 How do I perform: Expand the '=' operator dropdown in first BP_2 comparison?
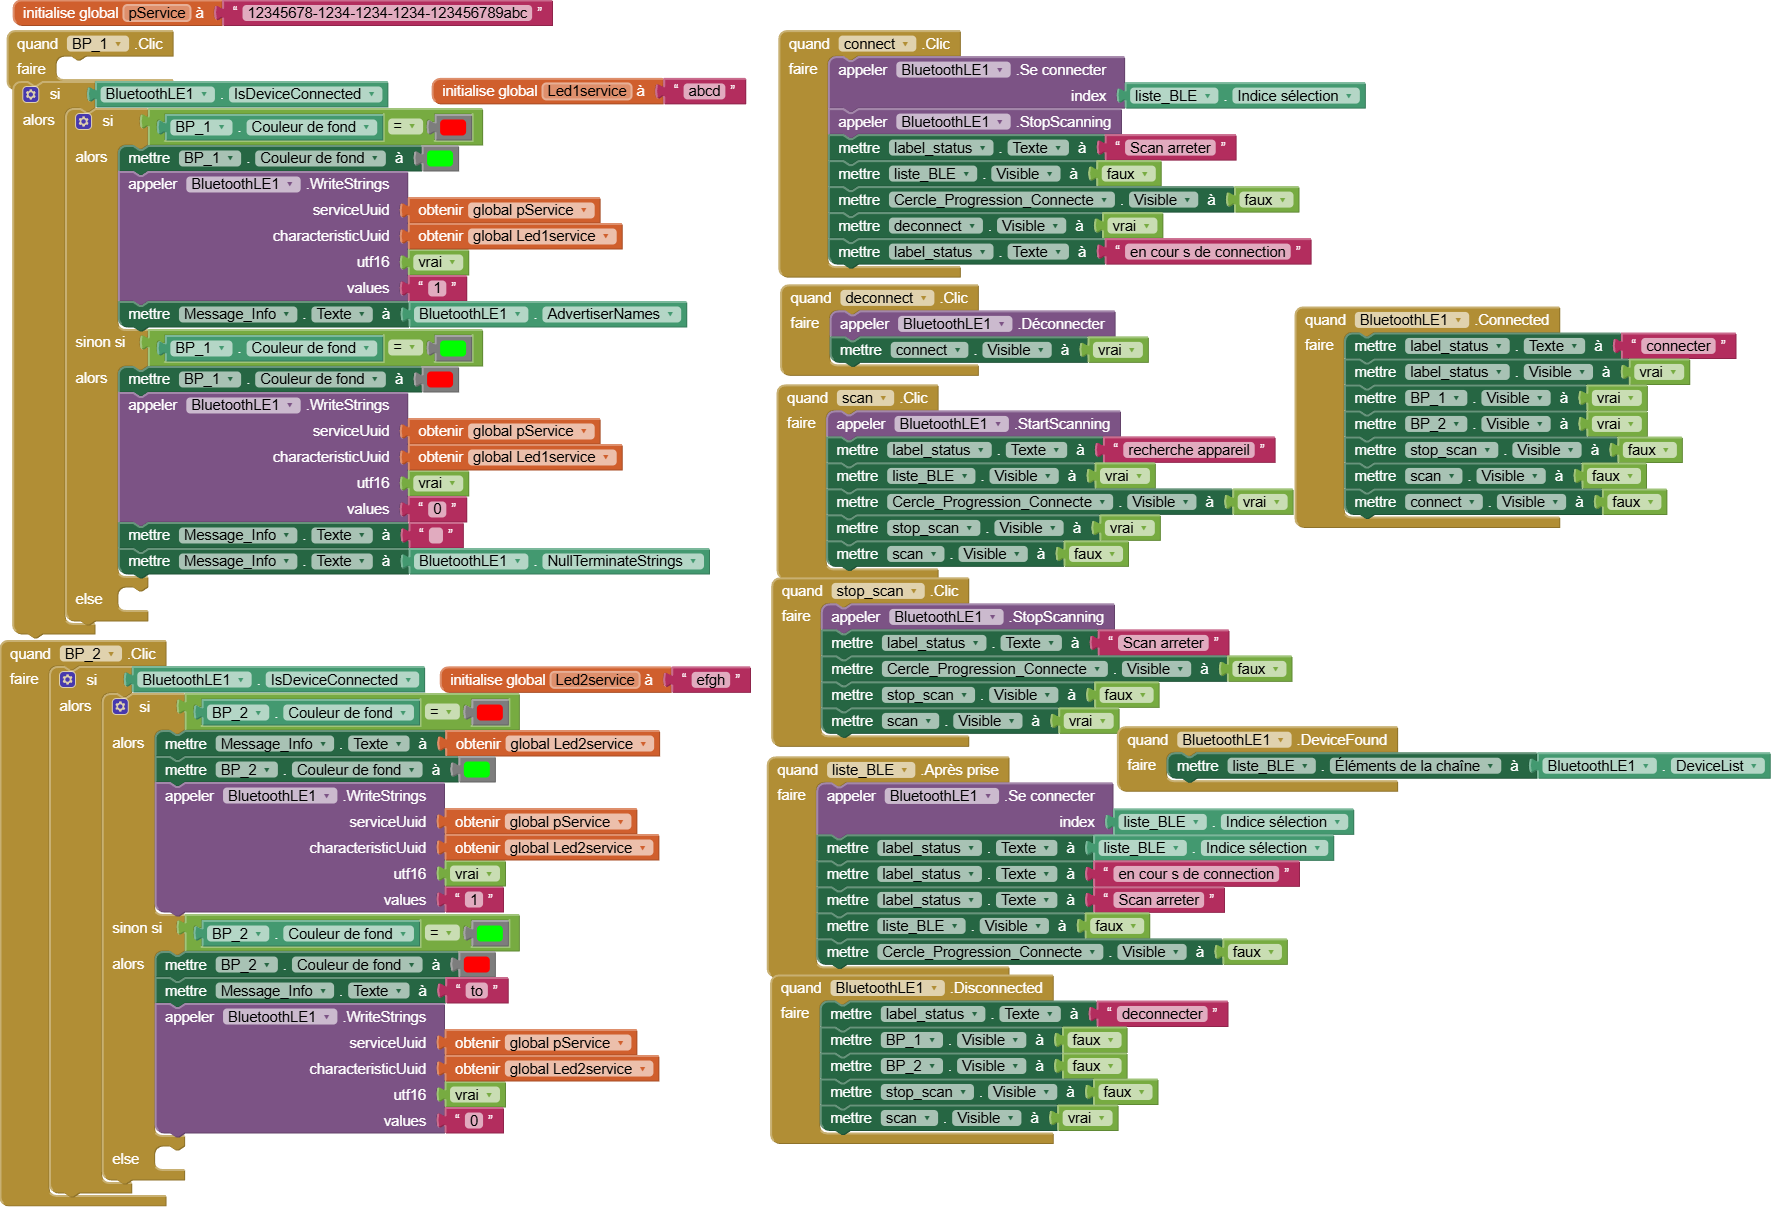[441, 712]
